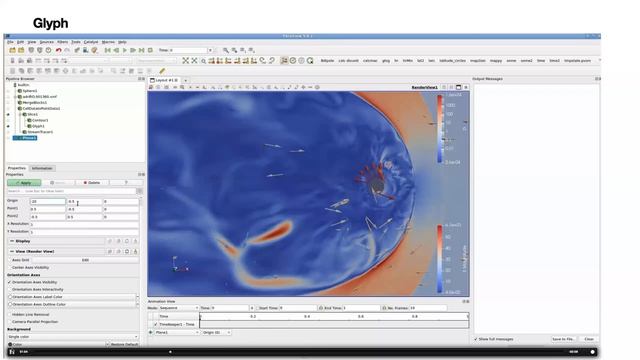Click the Delete button
The width and height of the screenshot is (640, 360).
point(92,182)
